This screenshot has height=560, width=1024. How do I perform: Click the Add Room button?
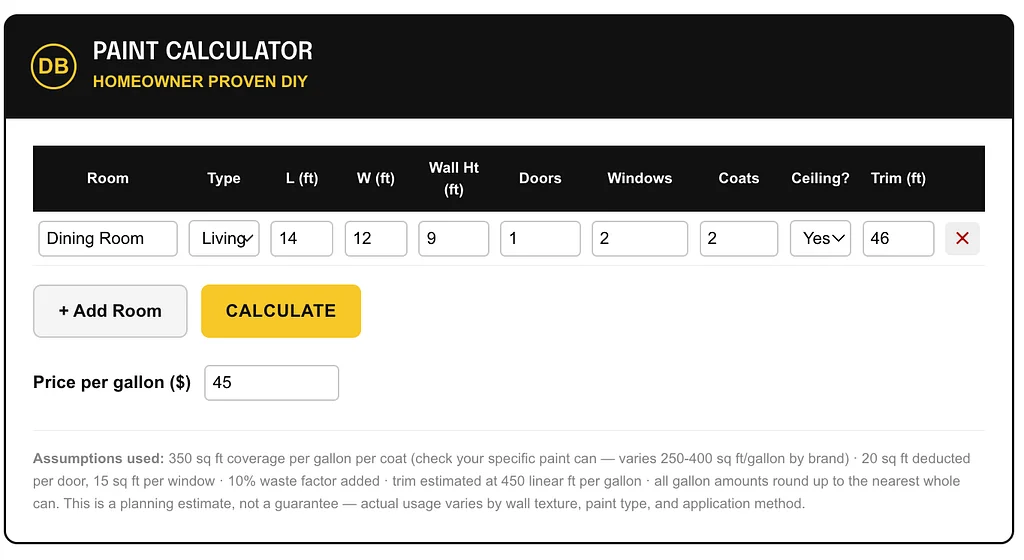point(110,311)
